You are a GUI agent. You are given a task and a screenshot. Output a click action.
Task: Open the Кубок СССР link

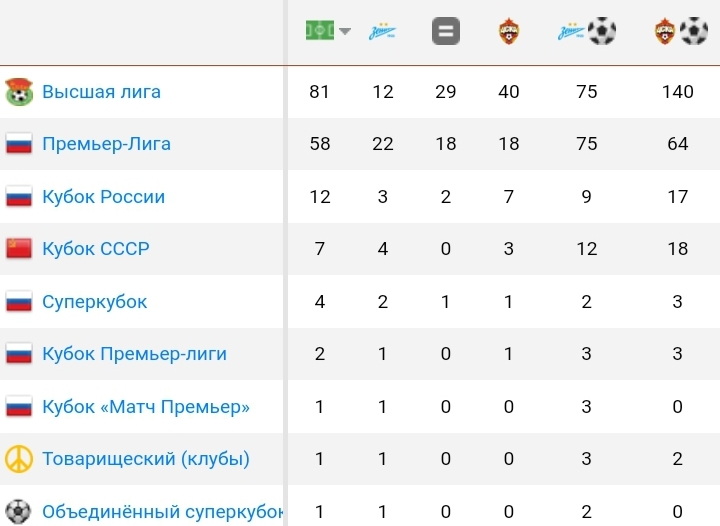point(96,249)
